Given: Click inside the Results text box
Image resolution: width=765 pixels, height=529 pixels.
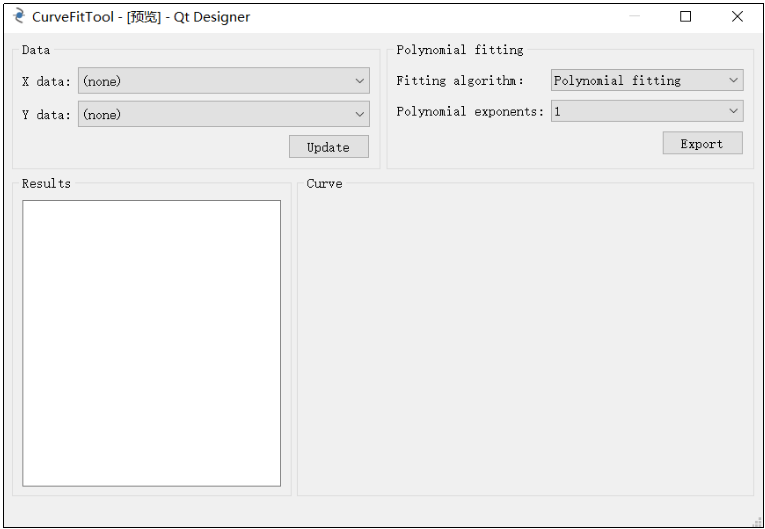Looking at the screenshot, I should [x=151, y=343].
